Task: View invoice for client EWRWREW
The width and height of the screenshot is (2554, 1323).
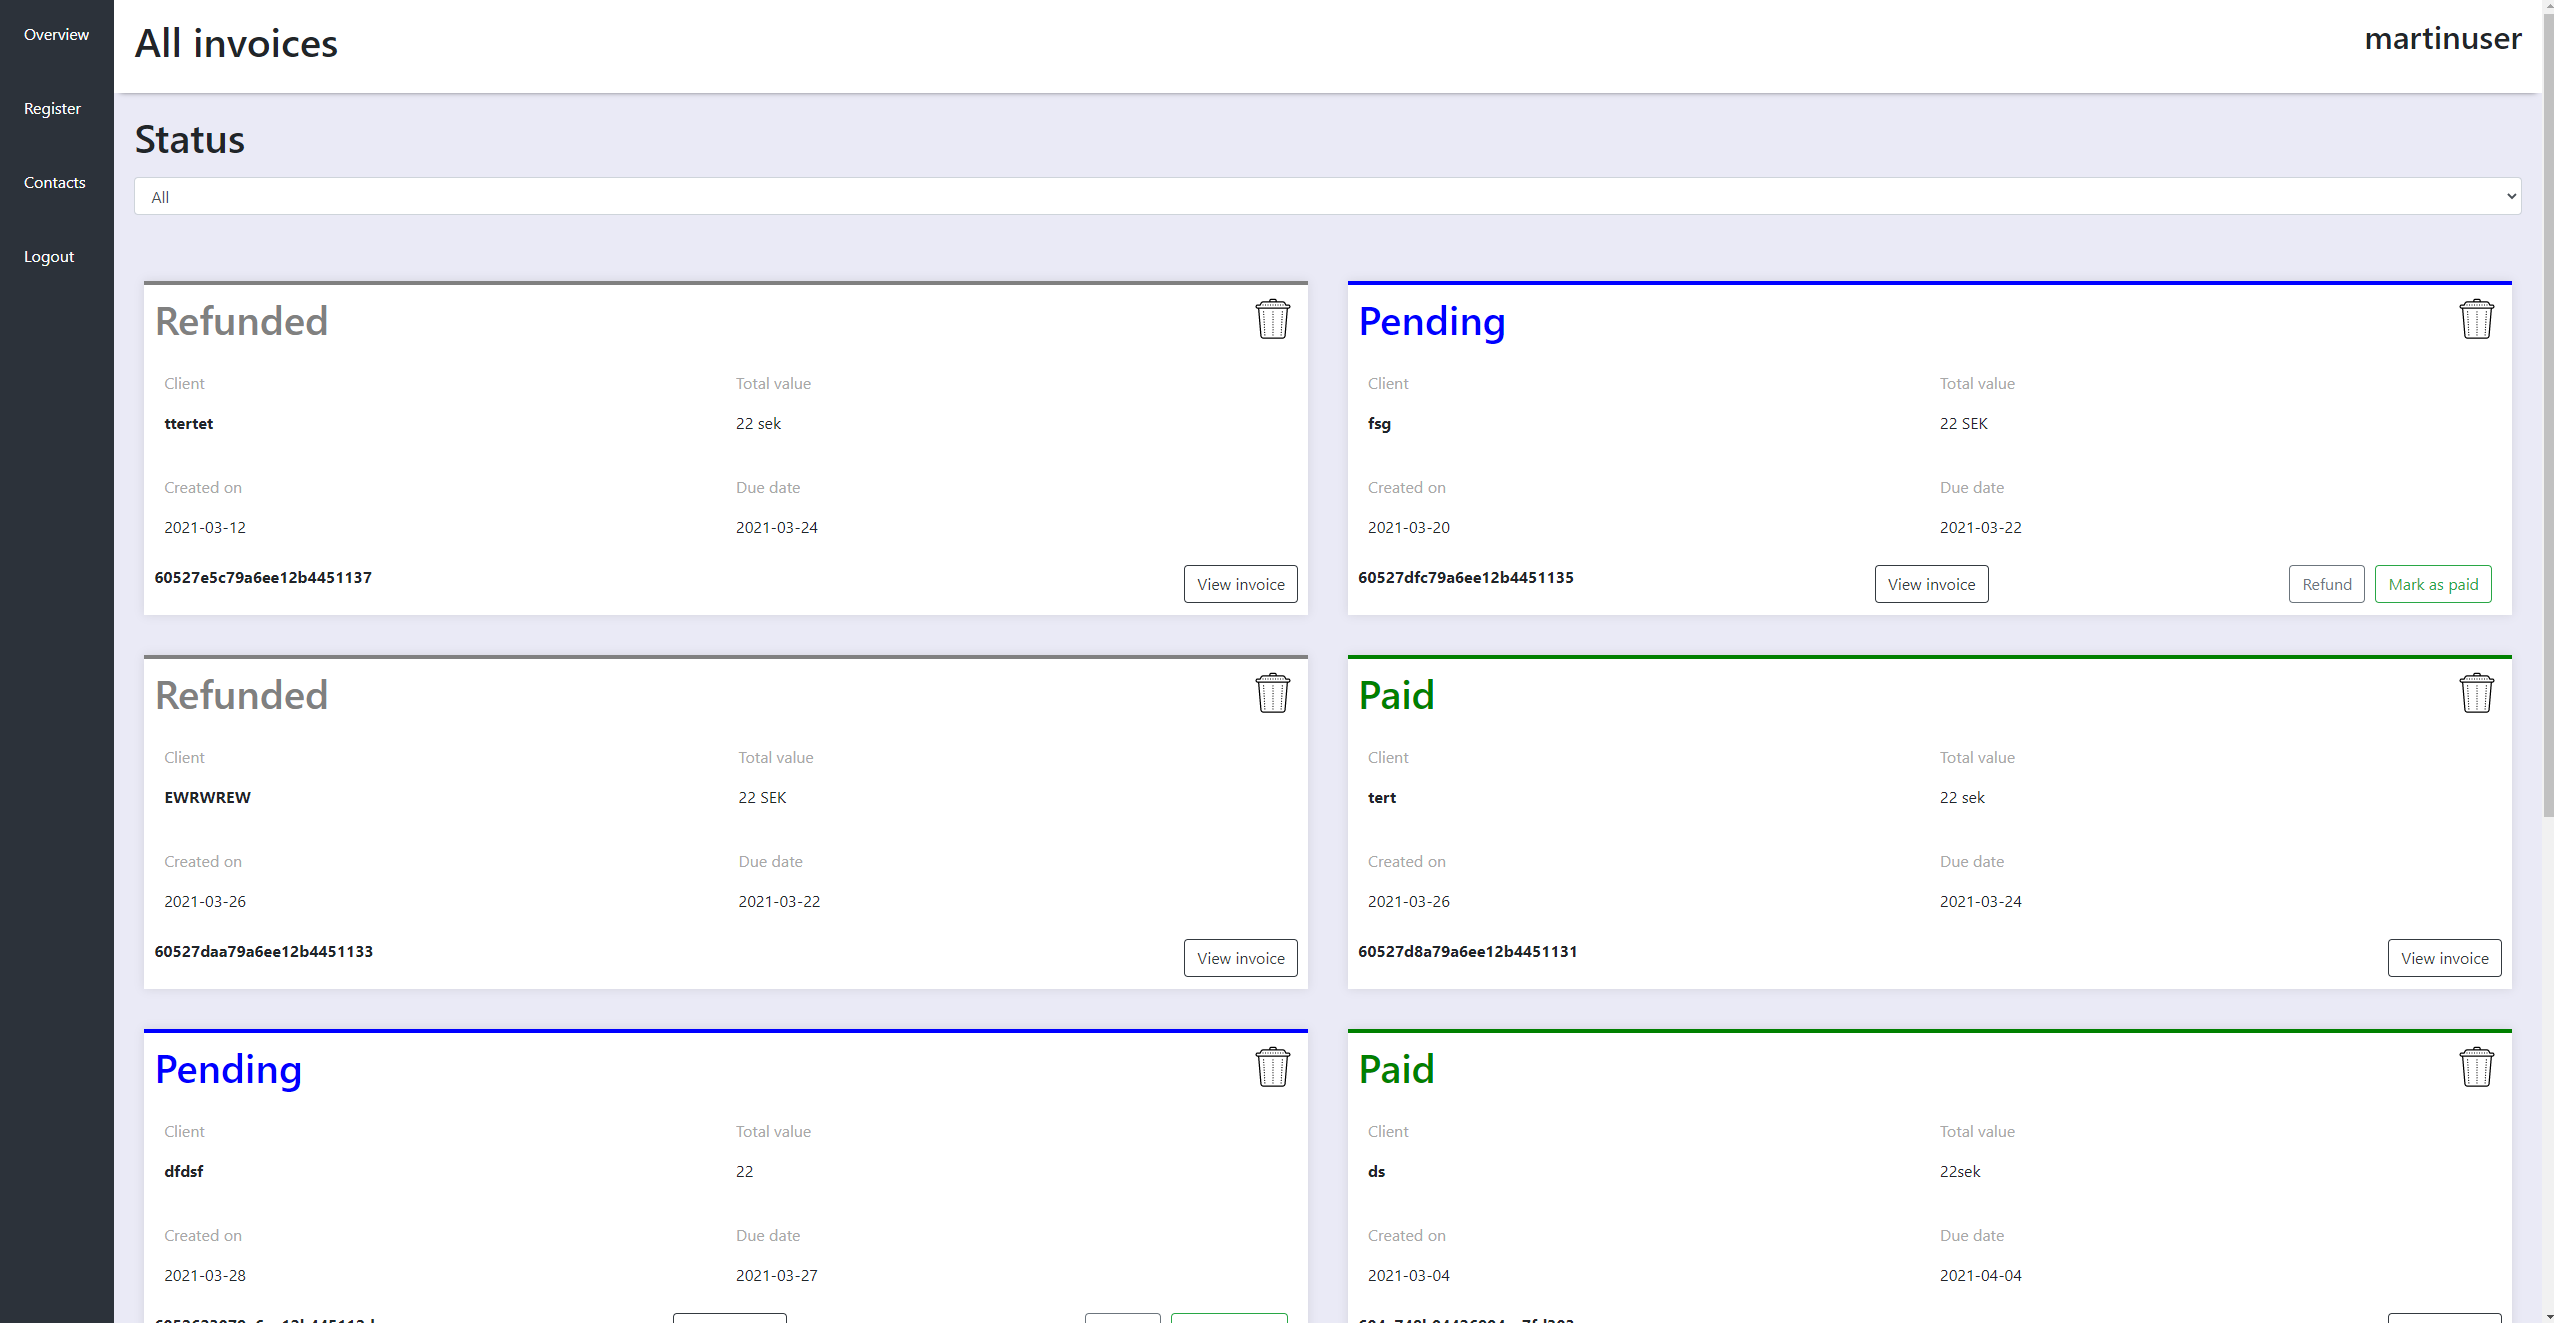Action: coord(1240,959)
